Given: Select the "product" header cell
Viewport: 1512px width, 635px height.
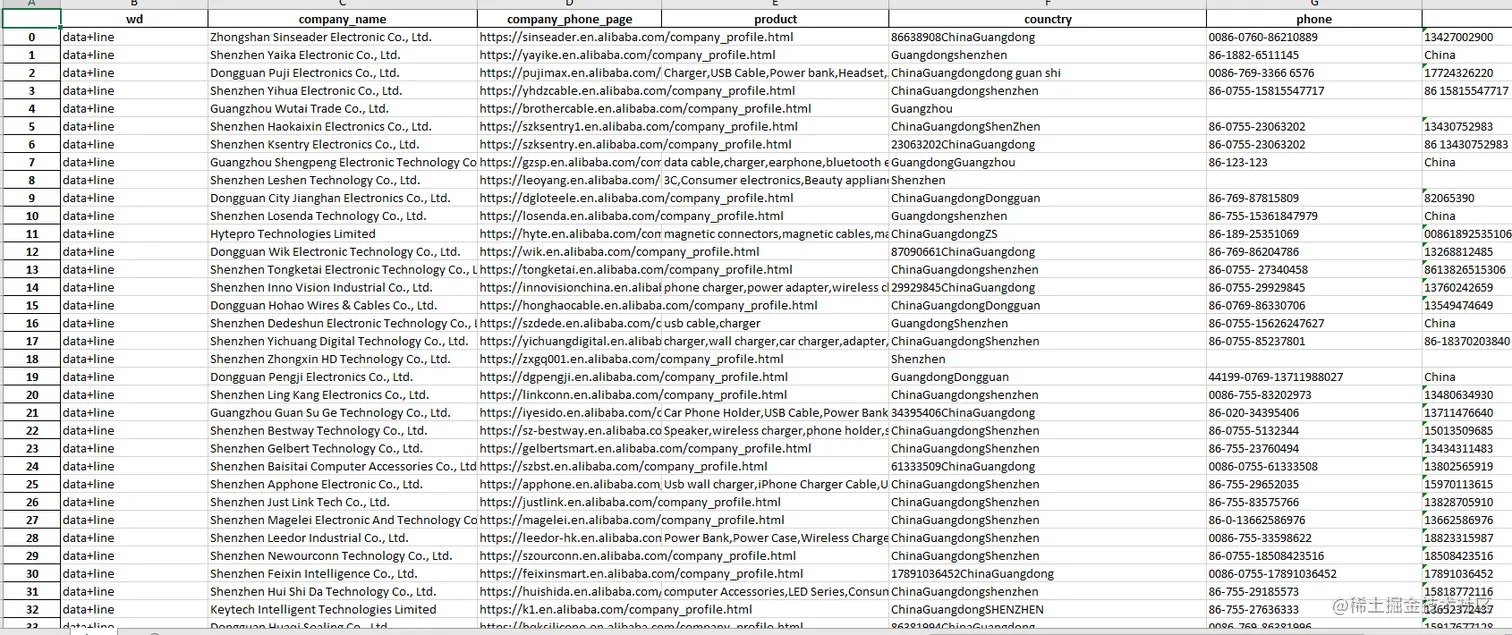Looking at the screenshot, I should [x=775, y=19].
